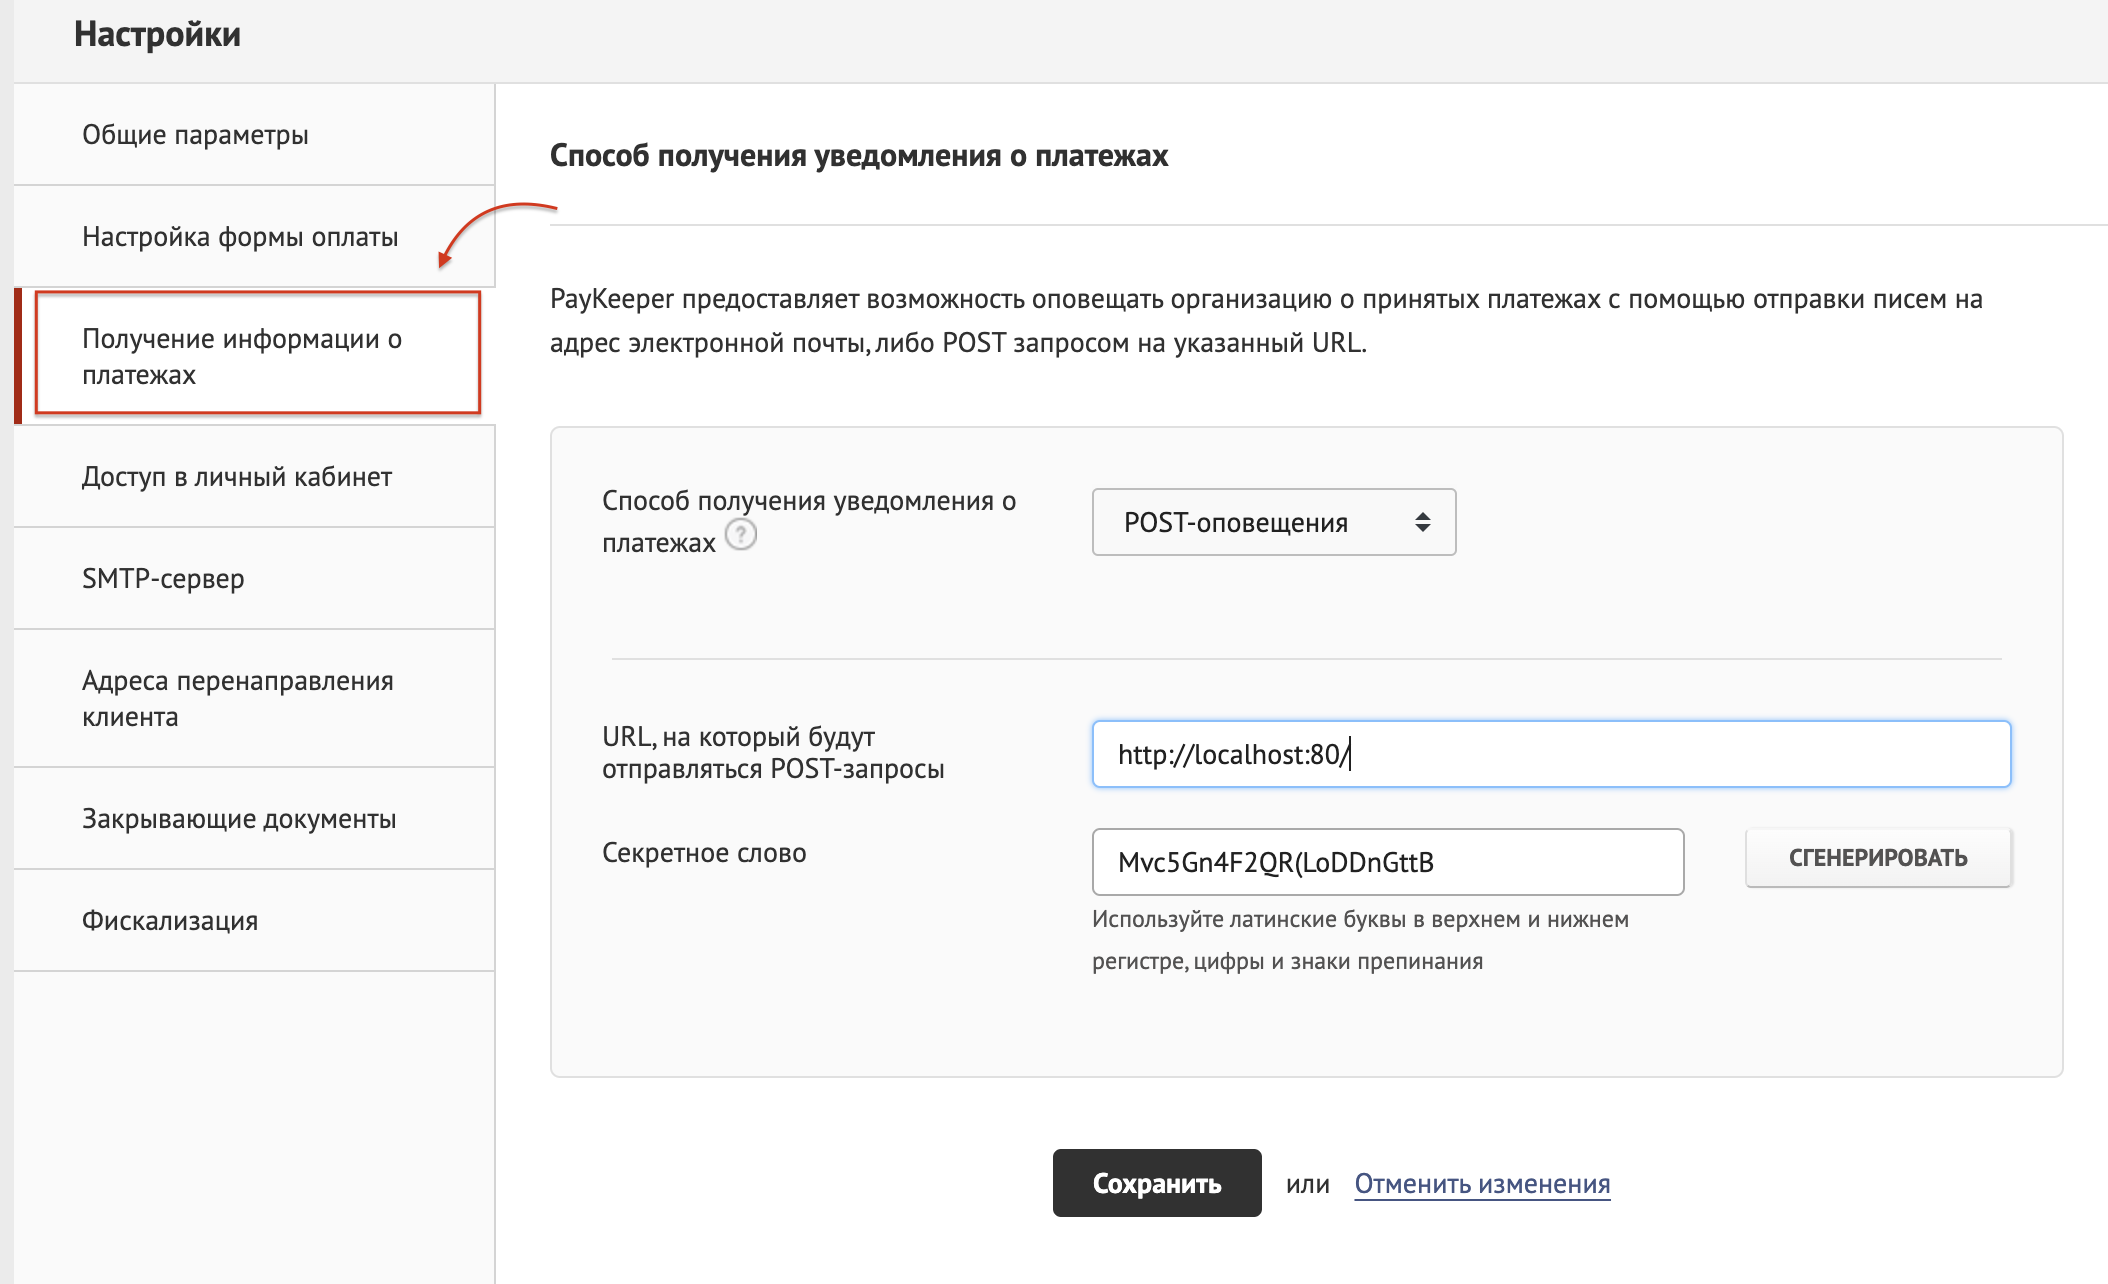
Task: Open the POST-оповещения dropdown
Action: pos(1272,522)
